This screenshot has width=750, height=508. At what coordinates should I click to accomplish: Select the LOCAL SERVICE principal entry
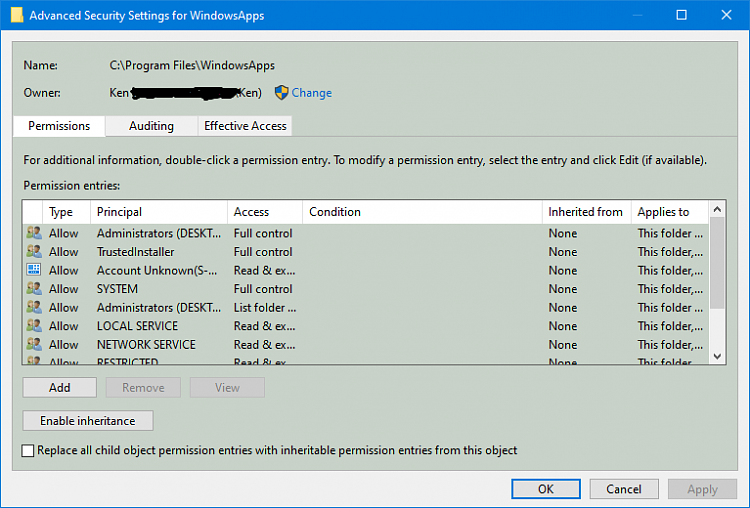pyautogui.click(x=137, y=326)
